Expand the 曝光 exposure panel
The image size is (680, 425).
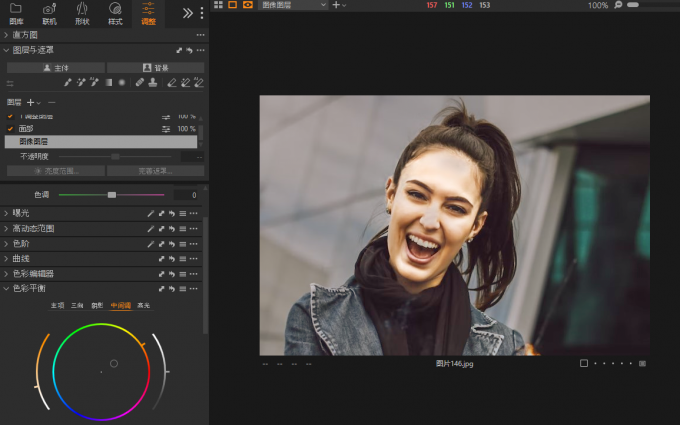click(6, 213)
